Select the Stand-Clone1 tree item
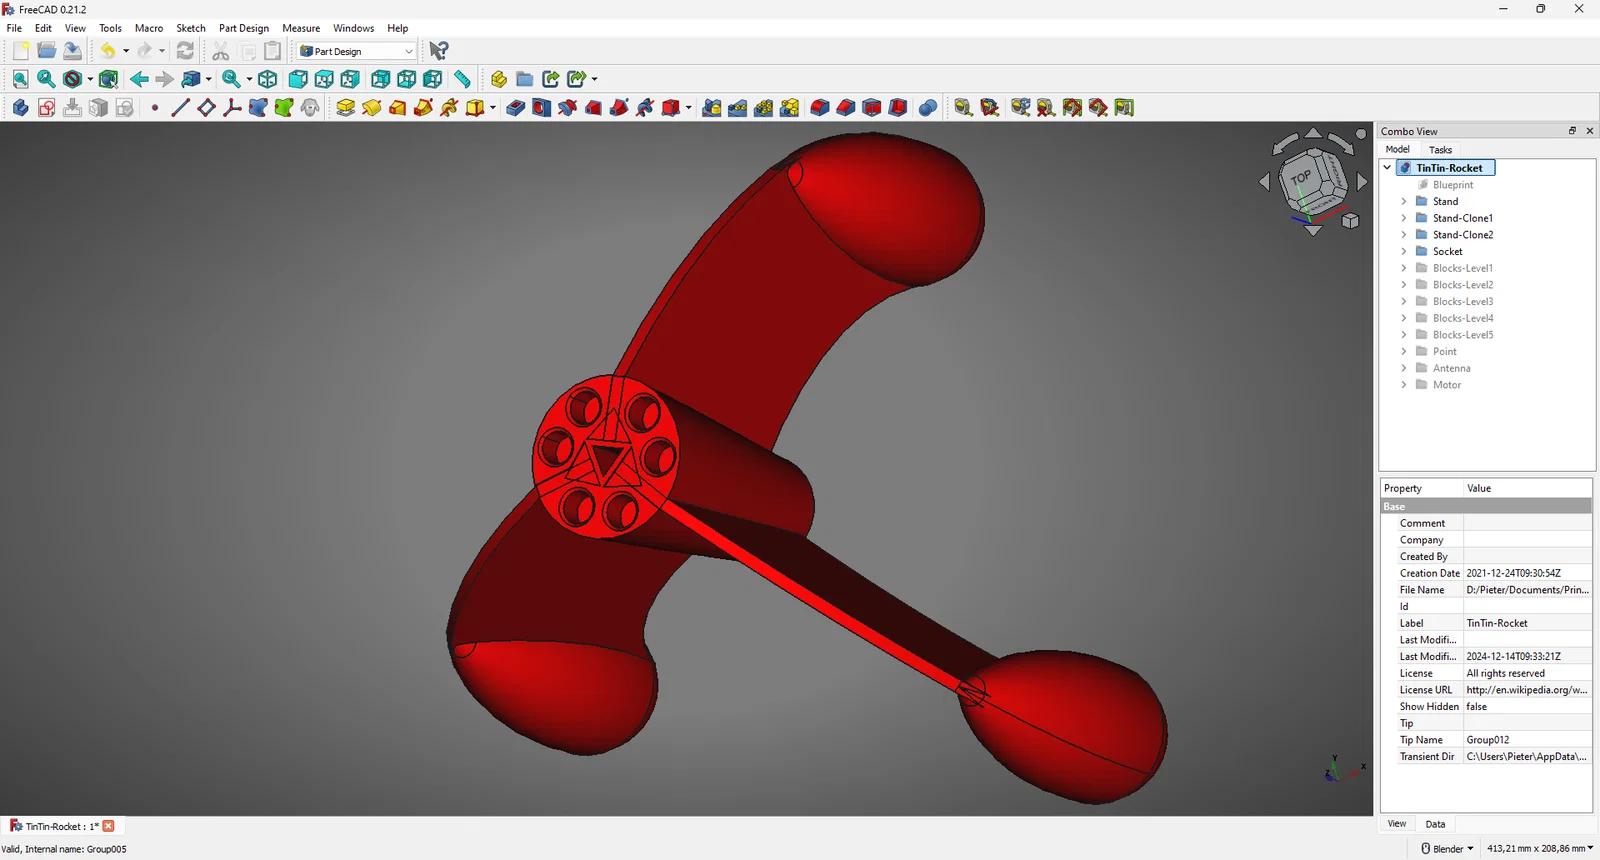Viewport: 1600px width, 860px height. tap(1462, 218)
